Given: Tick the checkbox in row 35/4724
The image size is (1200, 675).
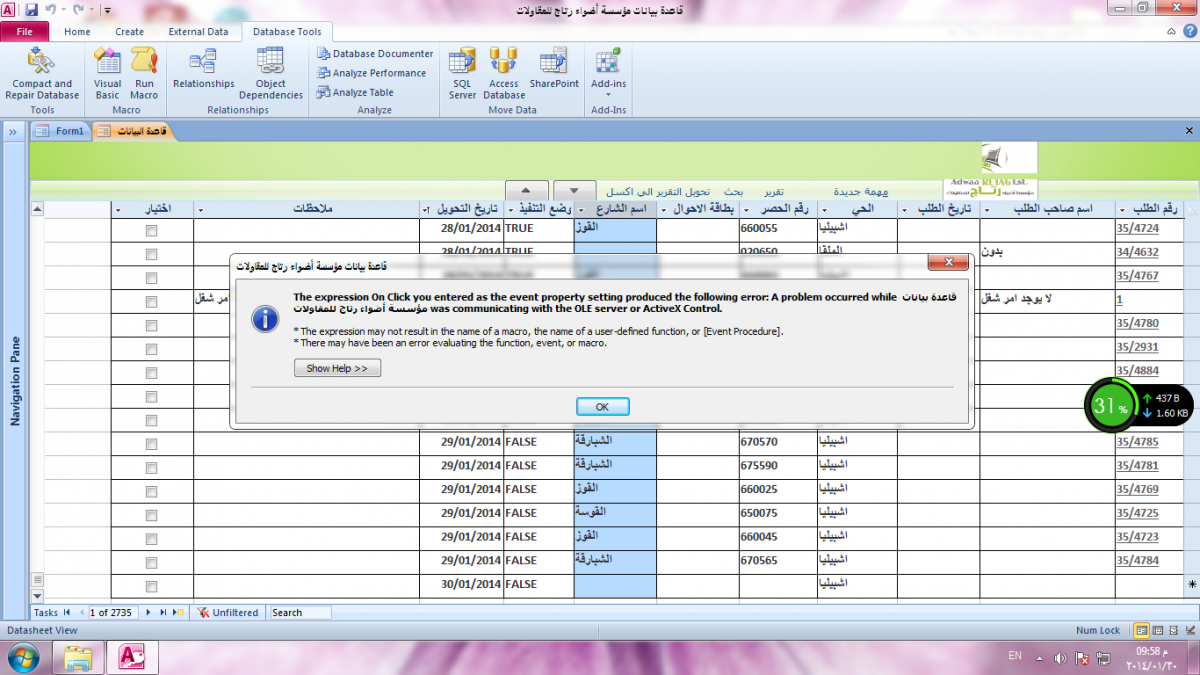Looking at the screenshot, I should pos(152,230).
